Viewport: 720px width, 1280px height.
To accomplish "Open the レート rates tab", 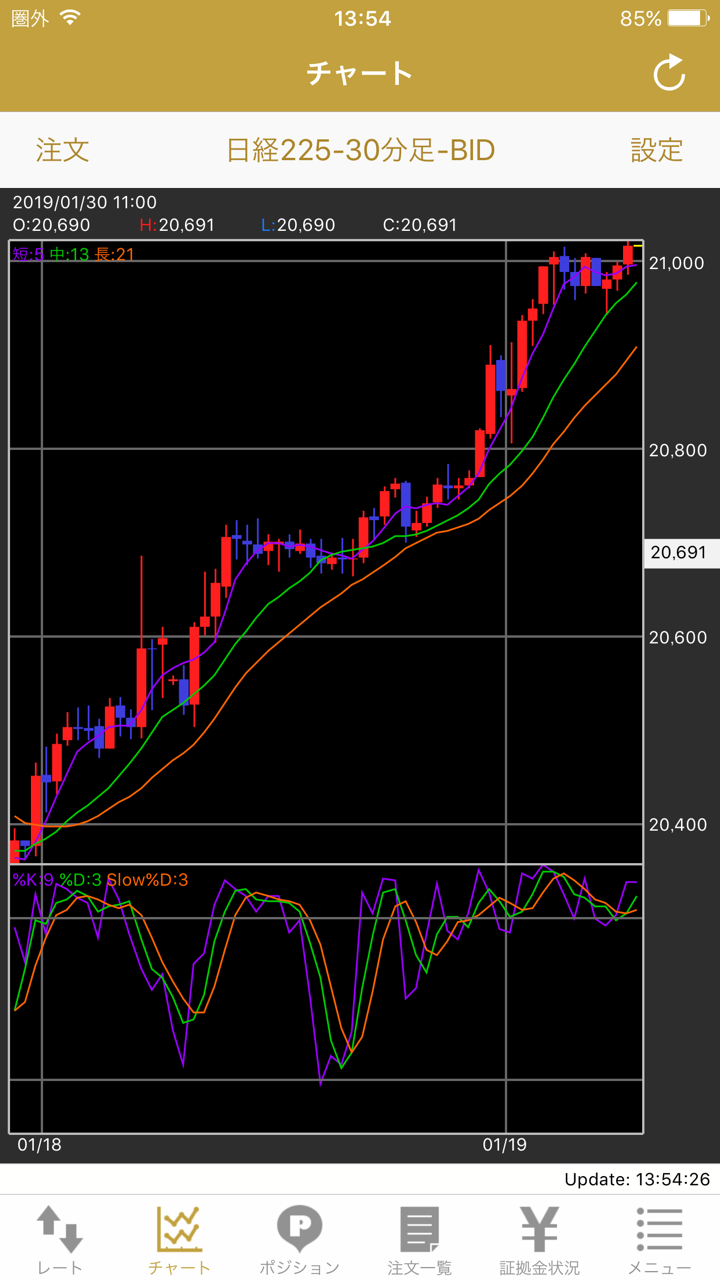I will 60,1238.
